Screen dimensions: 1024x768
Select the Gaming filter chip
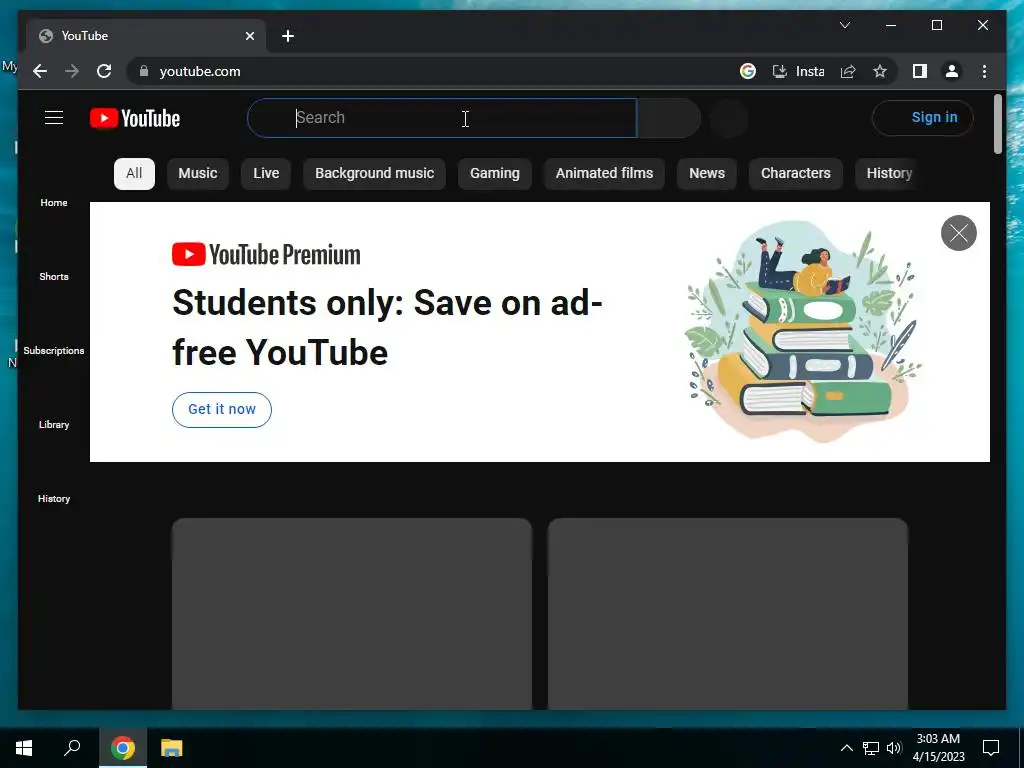click(495, 174)
